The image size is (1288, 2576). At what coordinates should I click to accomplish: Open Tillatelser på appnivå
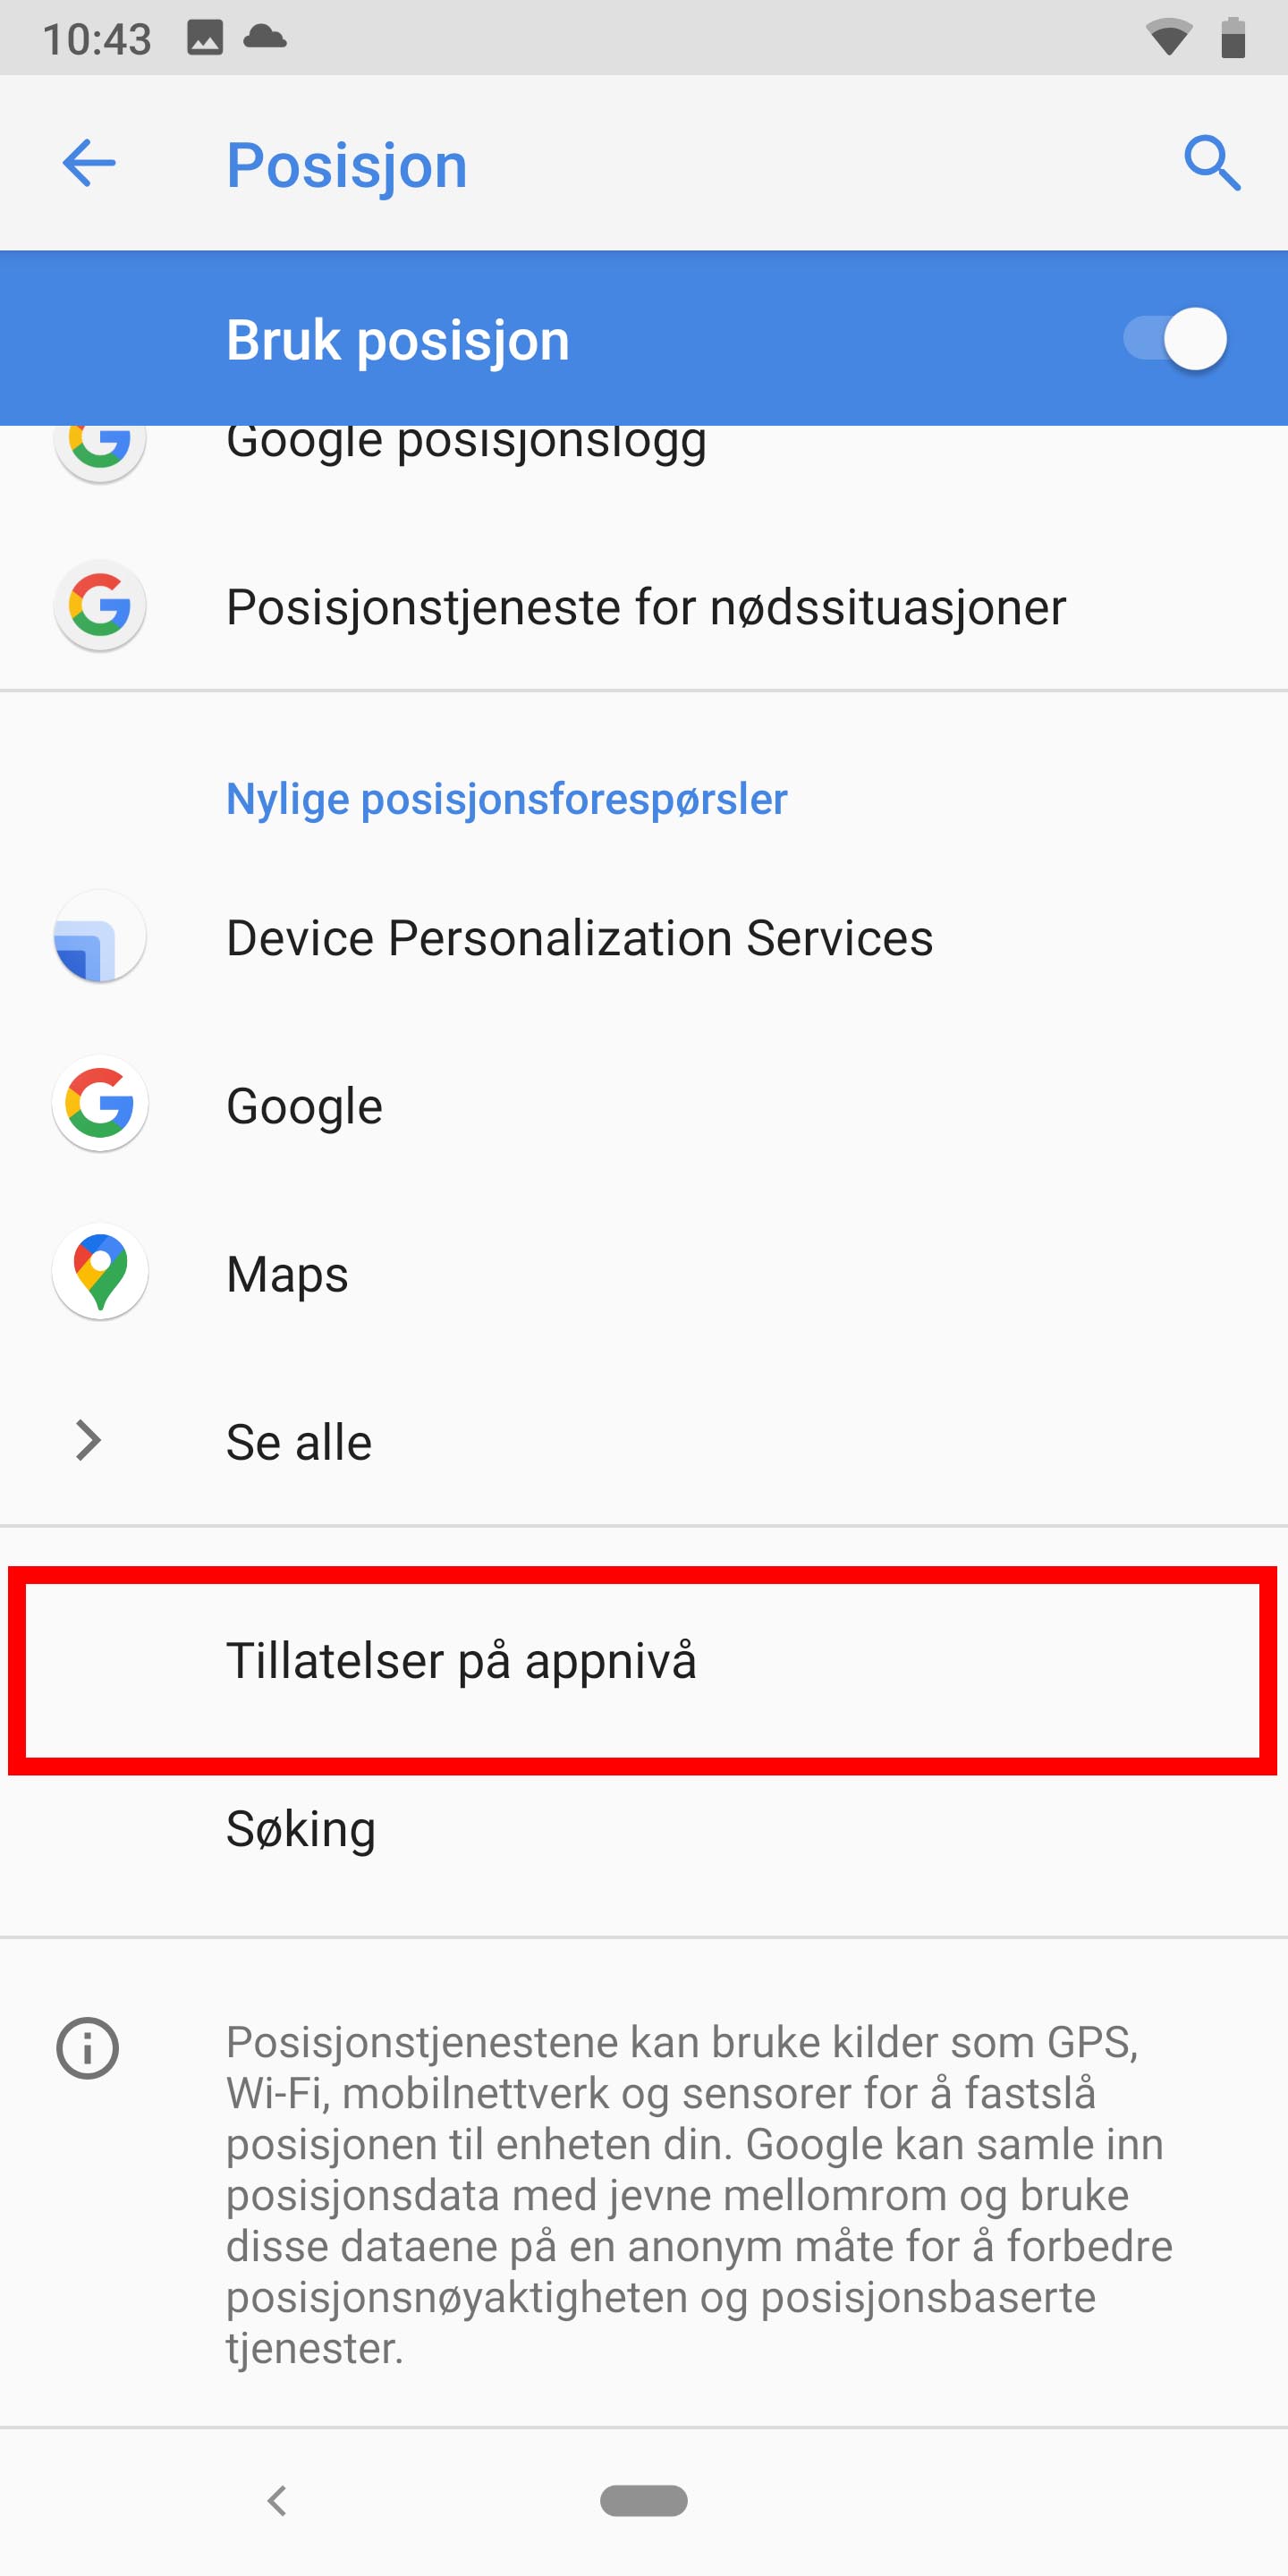(x=644, y=1661)
